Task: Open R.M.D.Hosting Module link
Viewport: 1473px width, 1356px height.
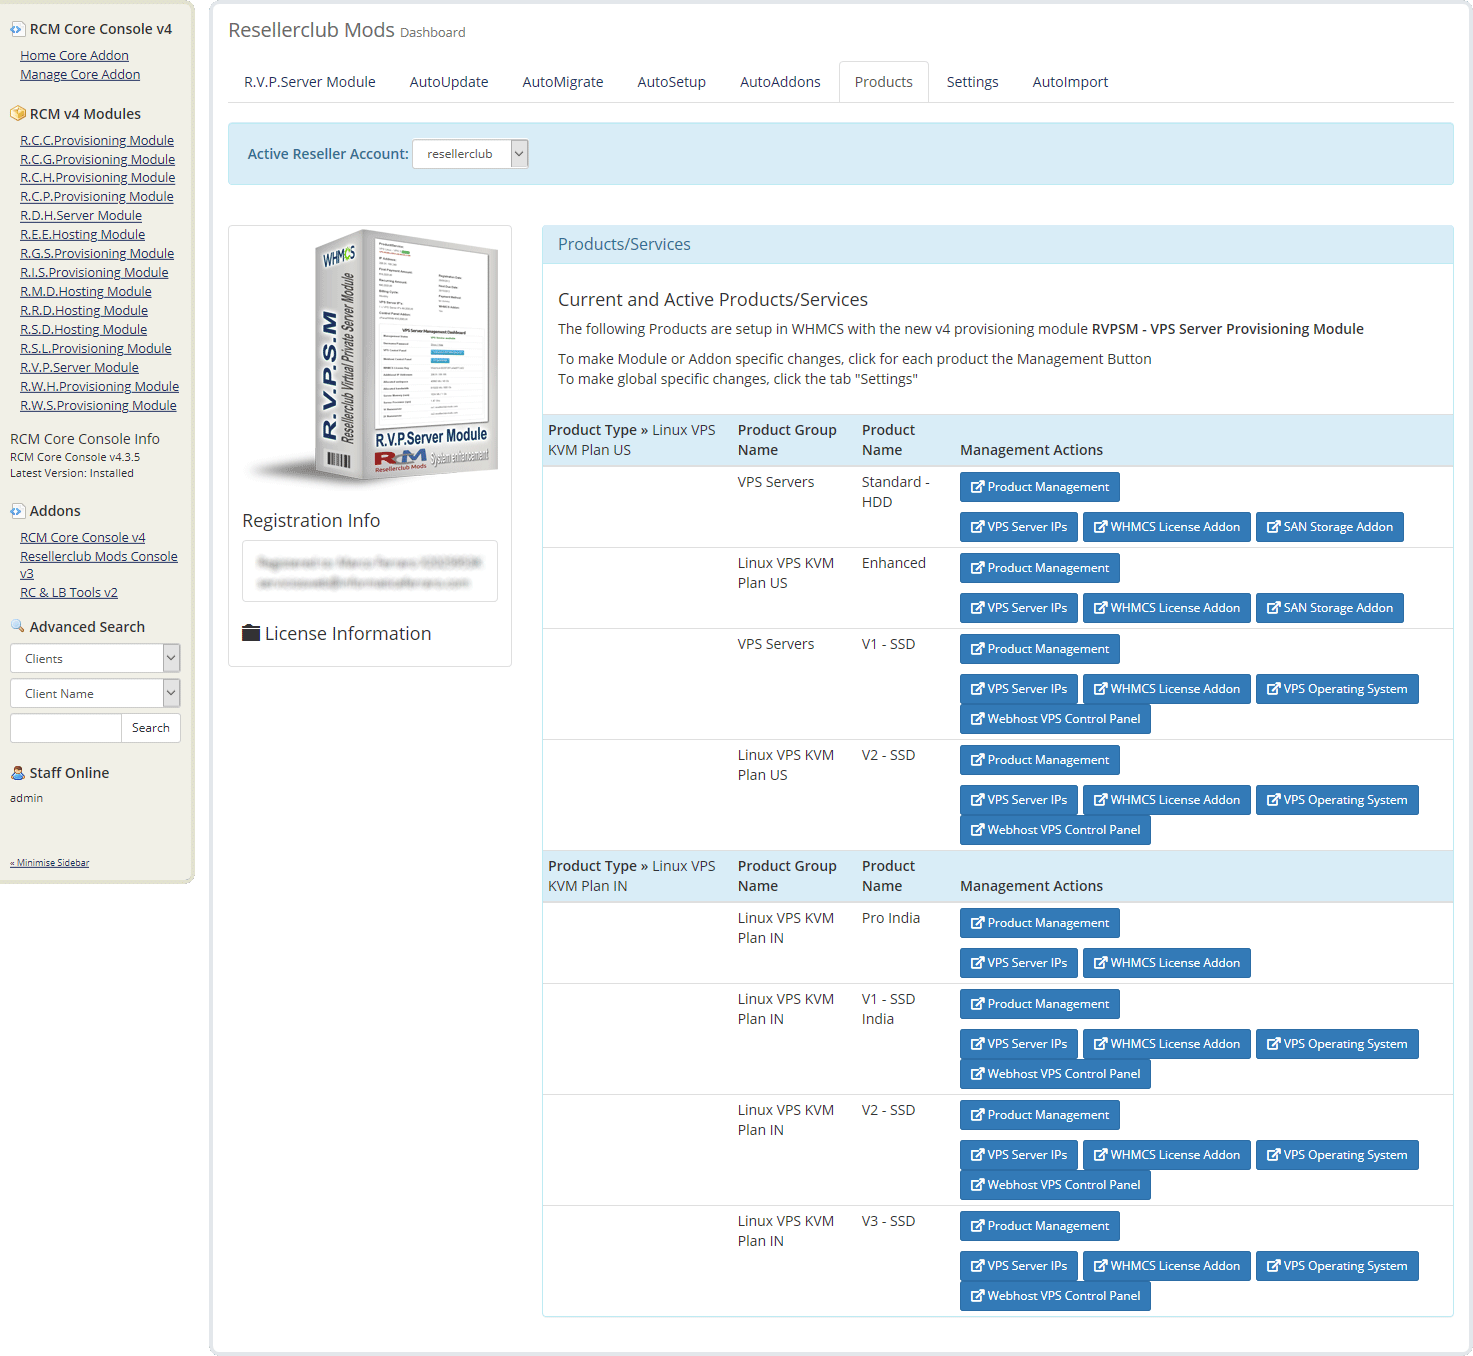Action: (x=86, y=292)
